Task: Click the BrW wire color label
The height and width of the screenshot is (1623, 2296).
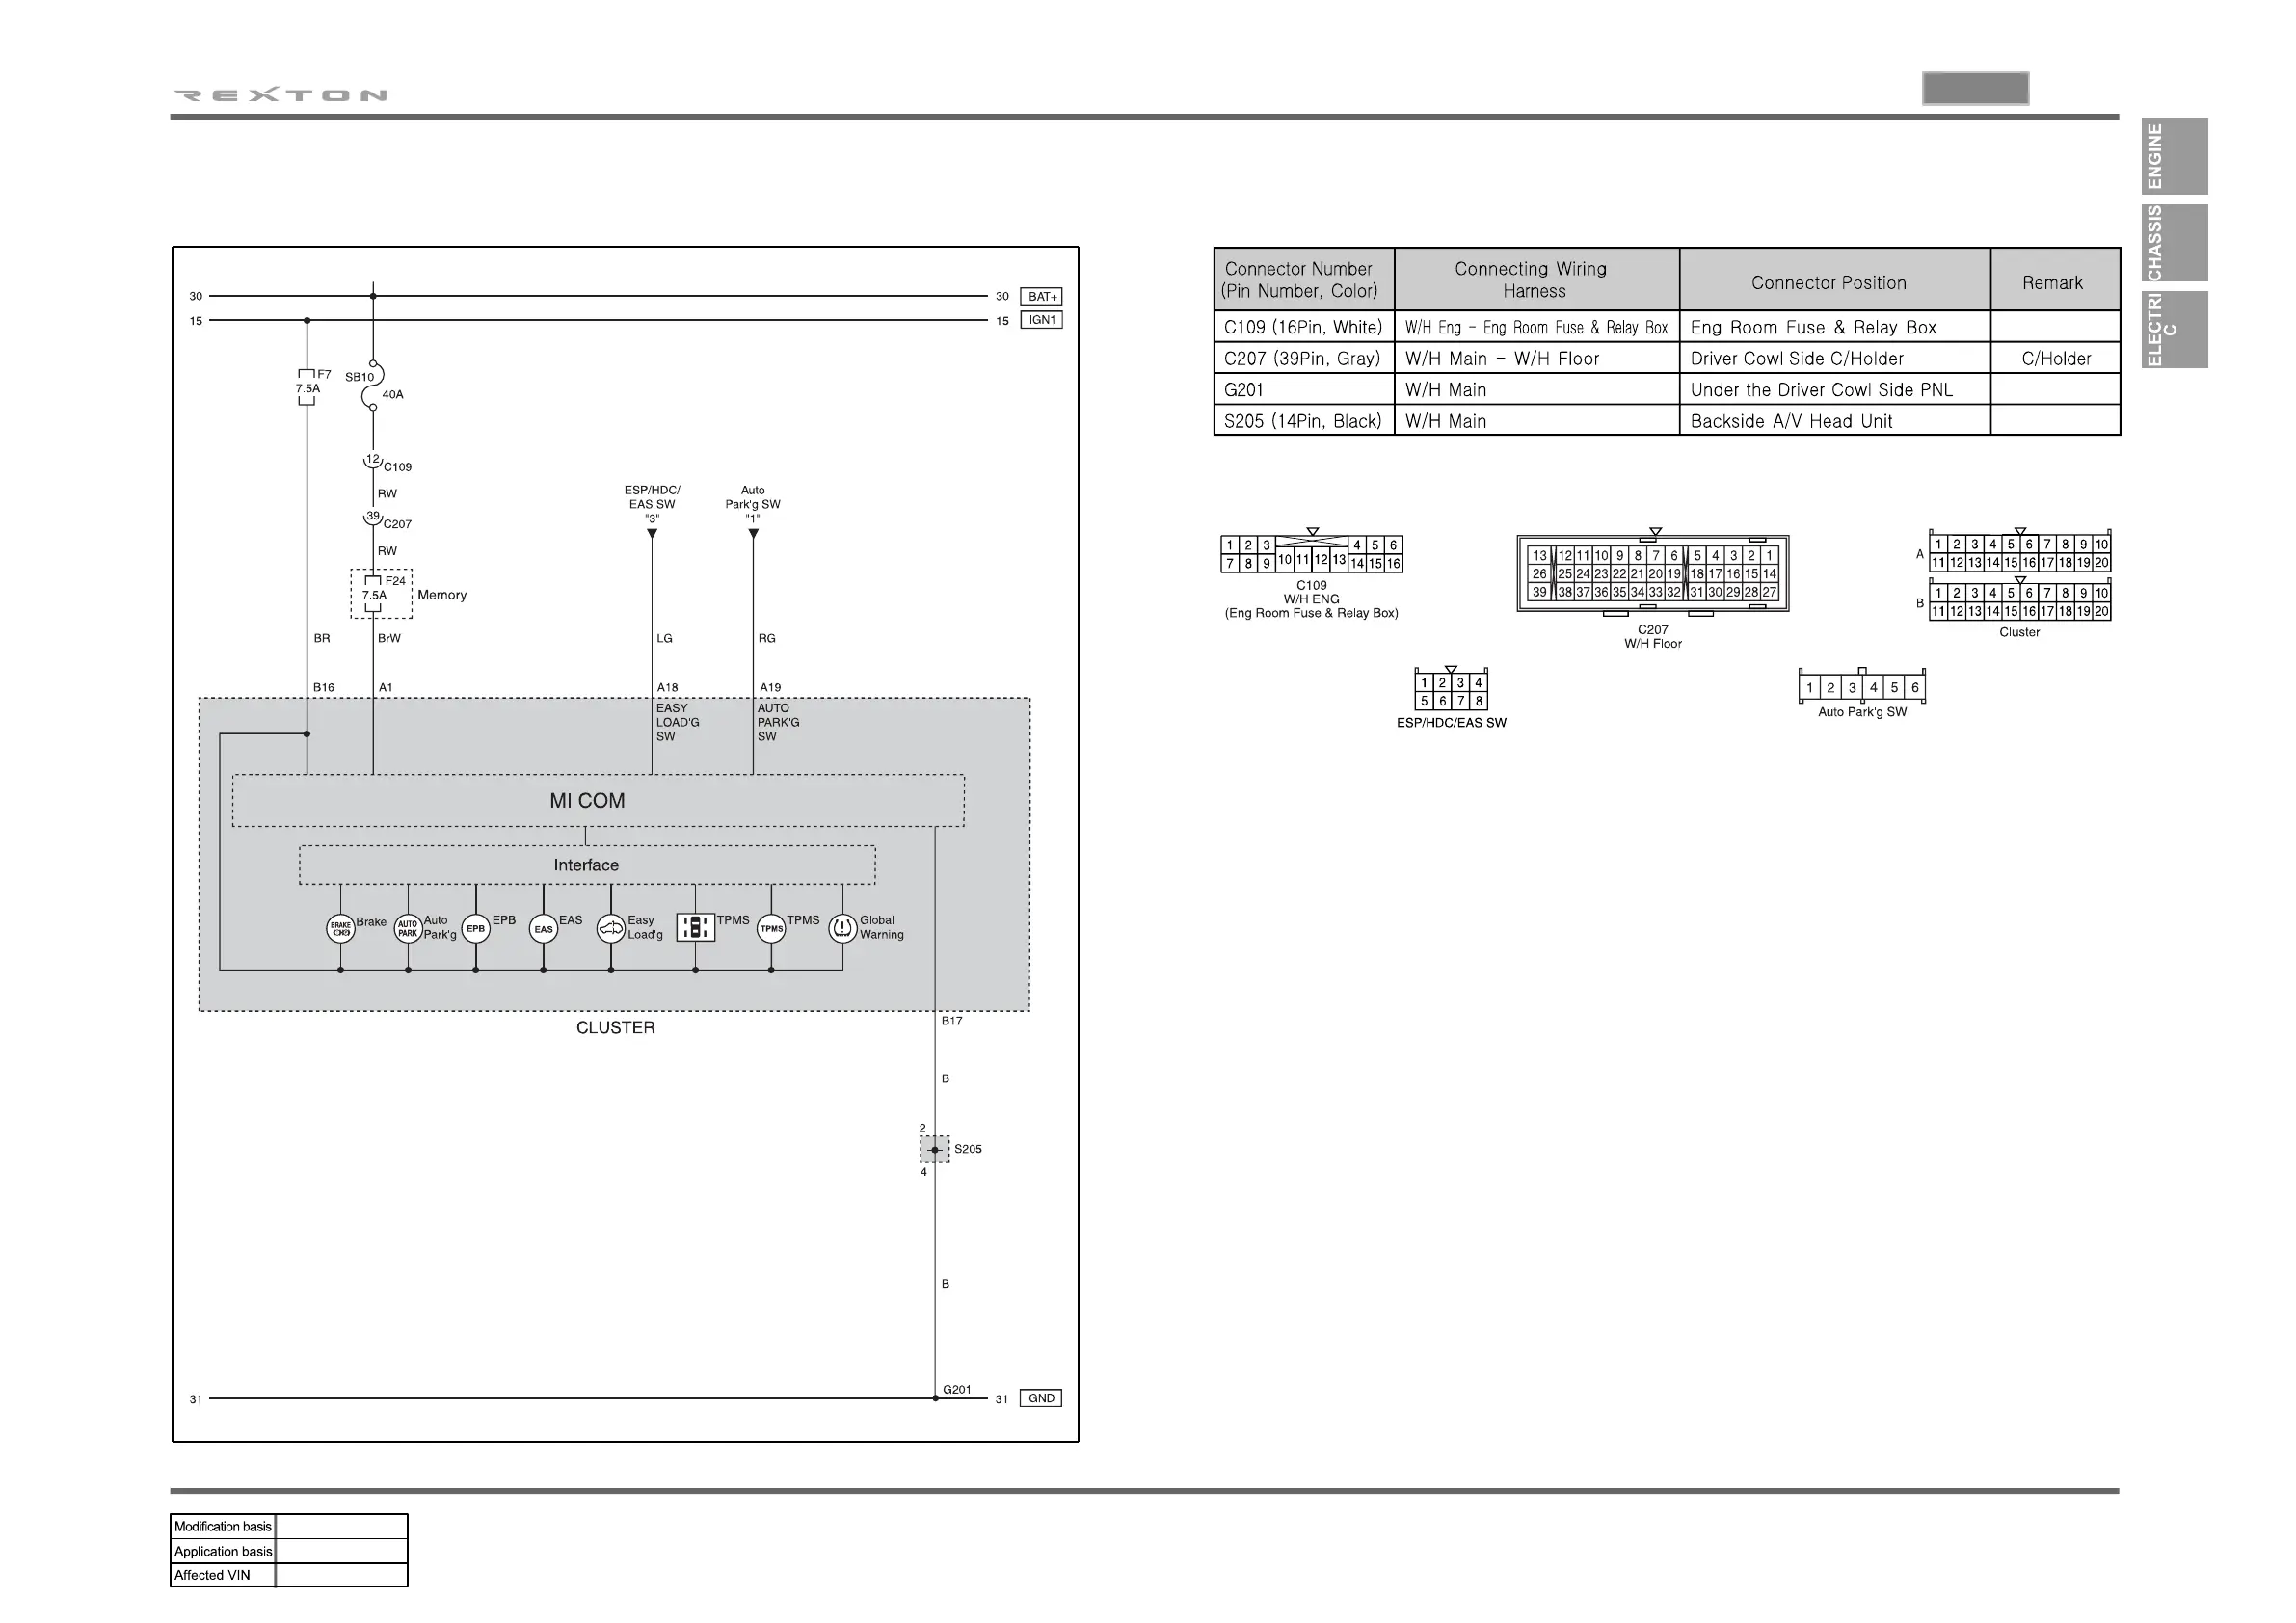Action: (389, 638)
